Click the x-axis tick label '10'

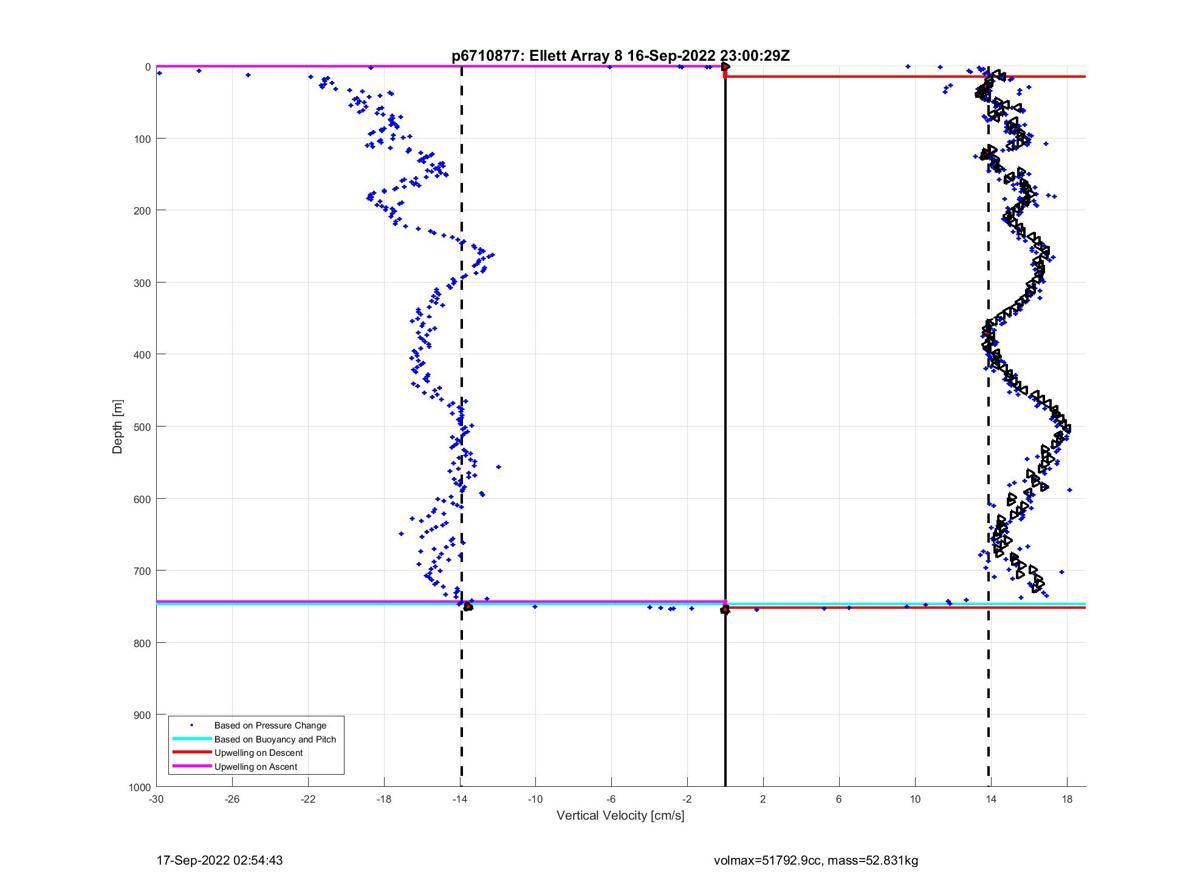(915, 799)
